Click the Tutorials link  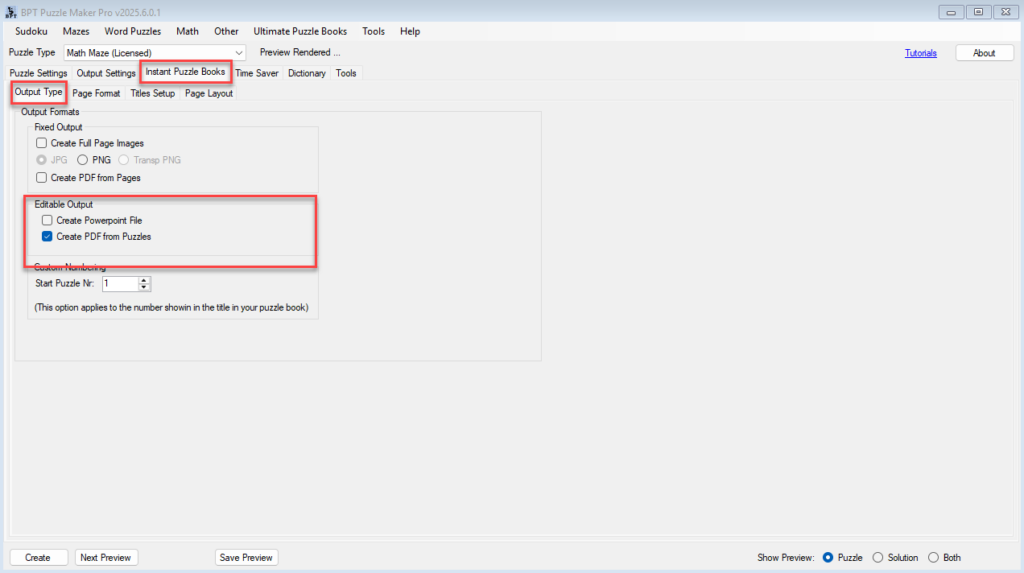click(920, 53)
